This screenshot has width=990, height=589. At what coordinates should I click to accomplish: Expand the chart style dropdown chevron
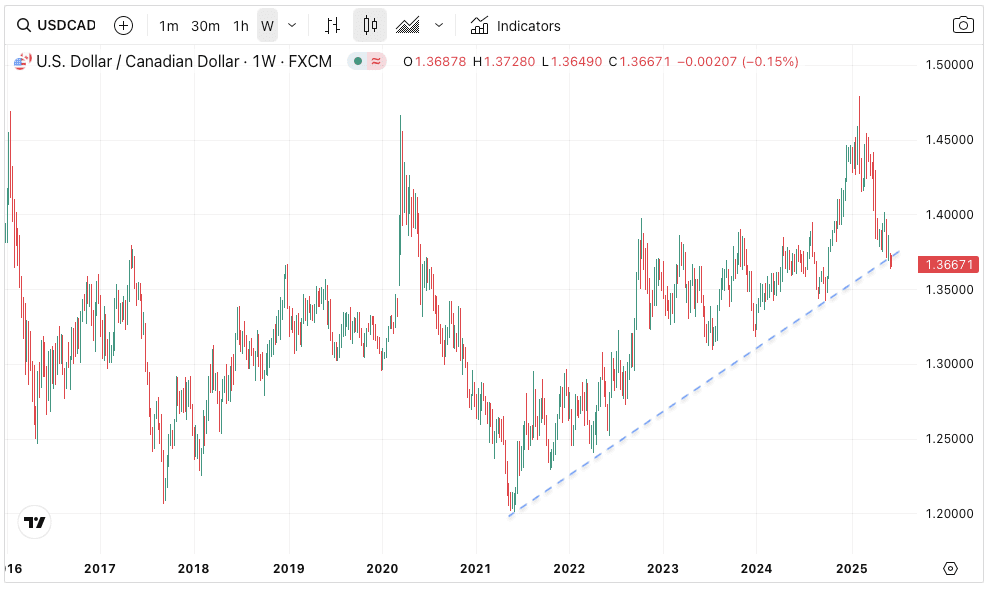click(438, 26)
